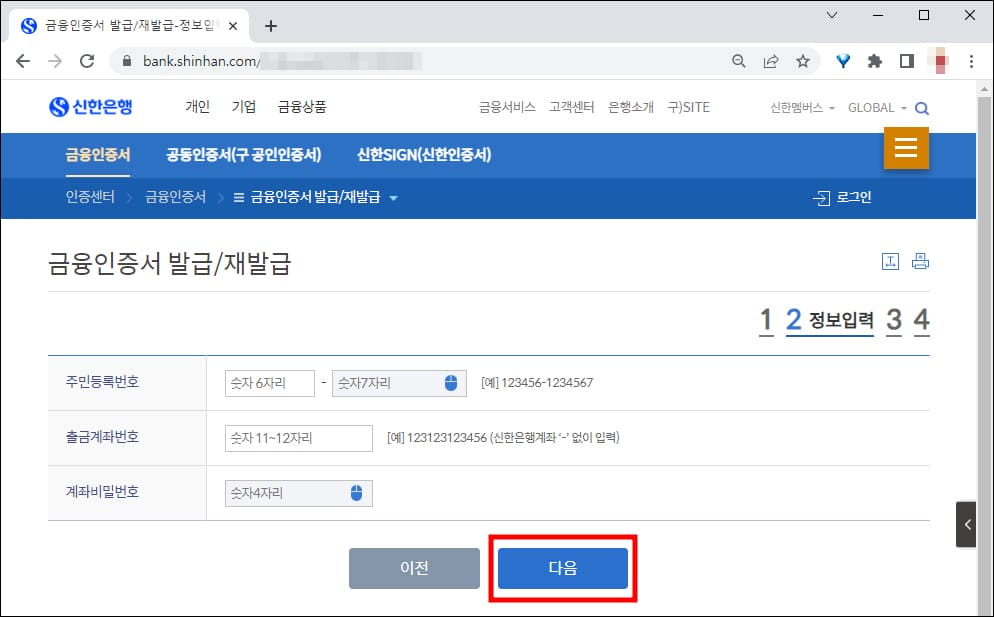Click the Shinhan Bank logo
Image resolution: width=994 pixels, height=617 pixels.
pos(92,107)
